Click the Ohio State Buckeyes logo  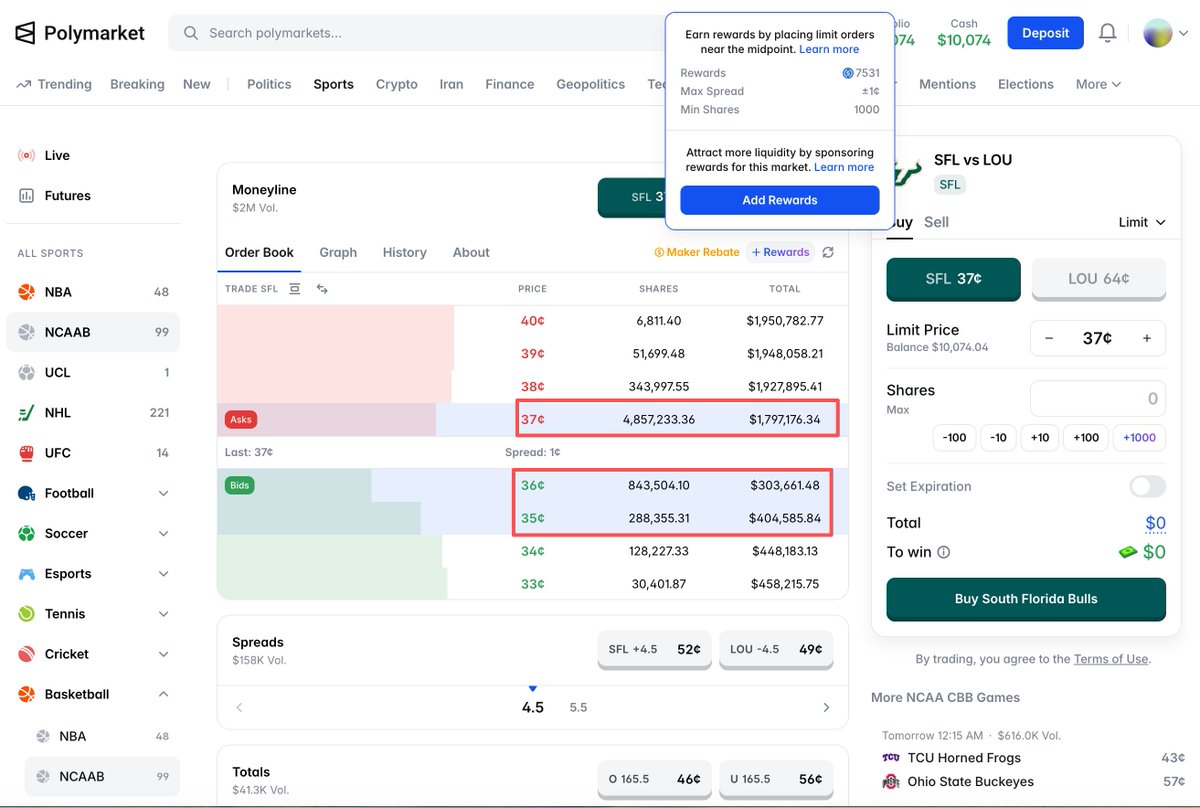pyautogui.click(x=890, y=782)
